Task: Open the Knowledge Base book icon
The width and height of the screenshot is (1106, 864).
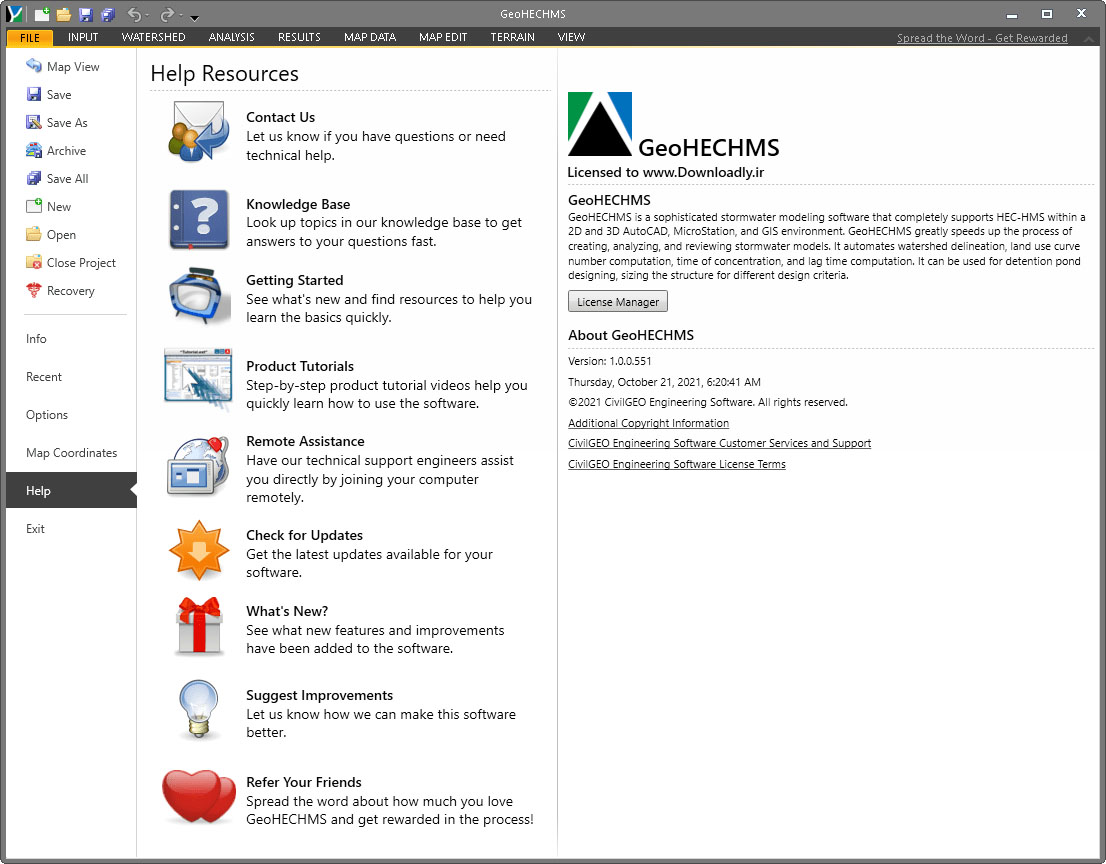Action: point(199,220)
